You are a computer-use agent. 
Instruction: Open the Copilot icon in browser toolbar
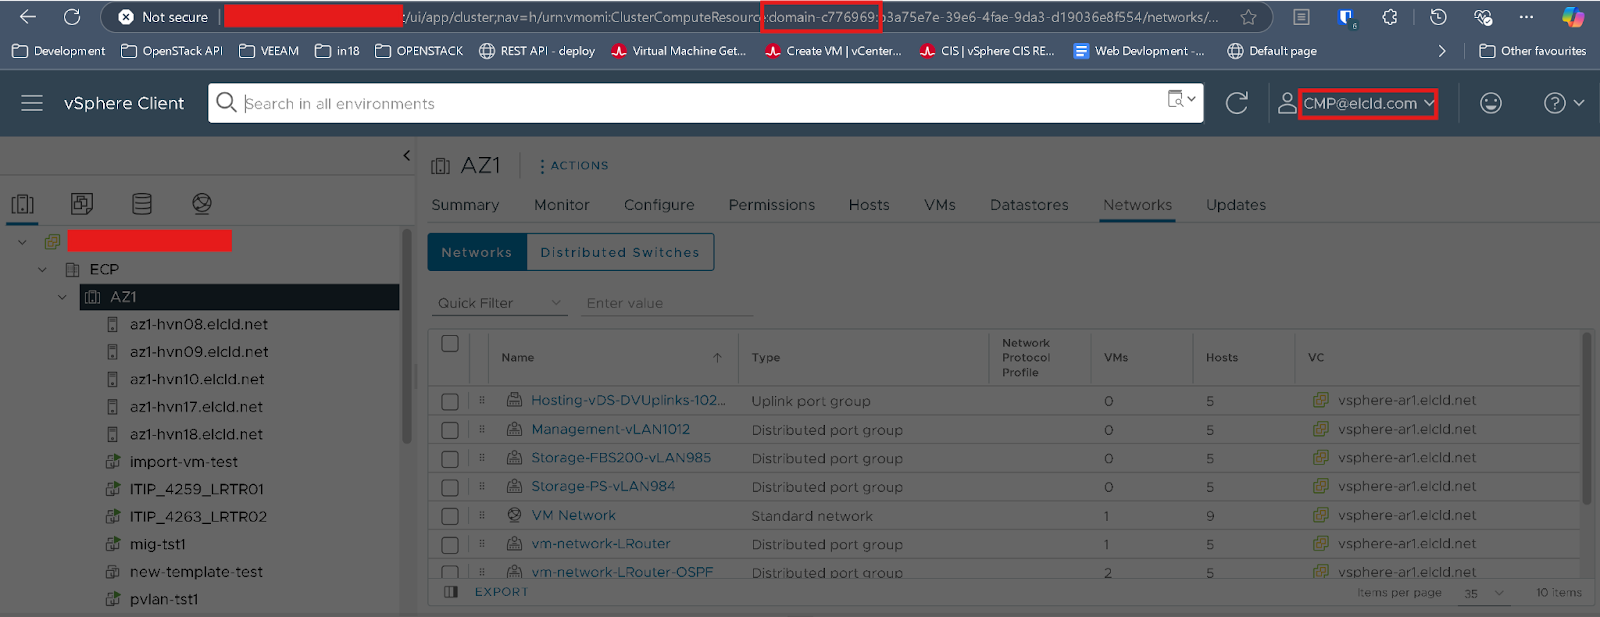[x=1573, y=17]
